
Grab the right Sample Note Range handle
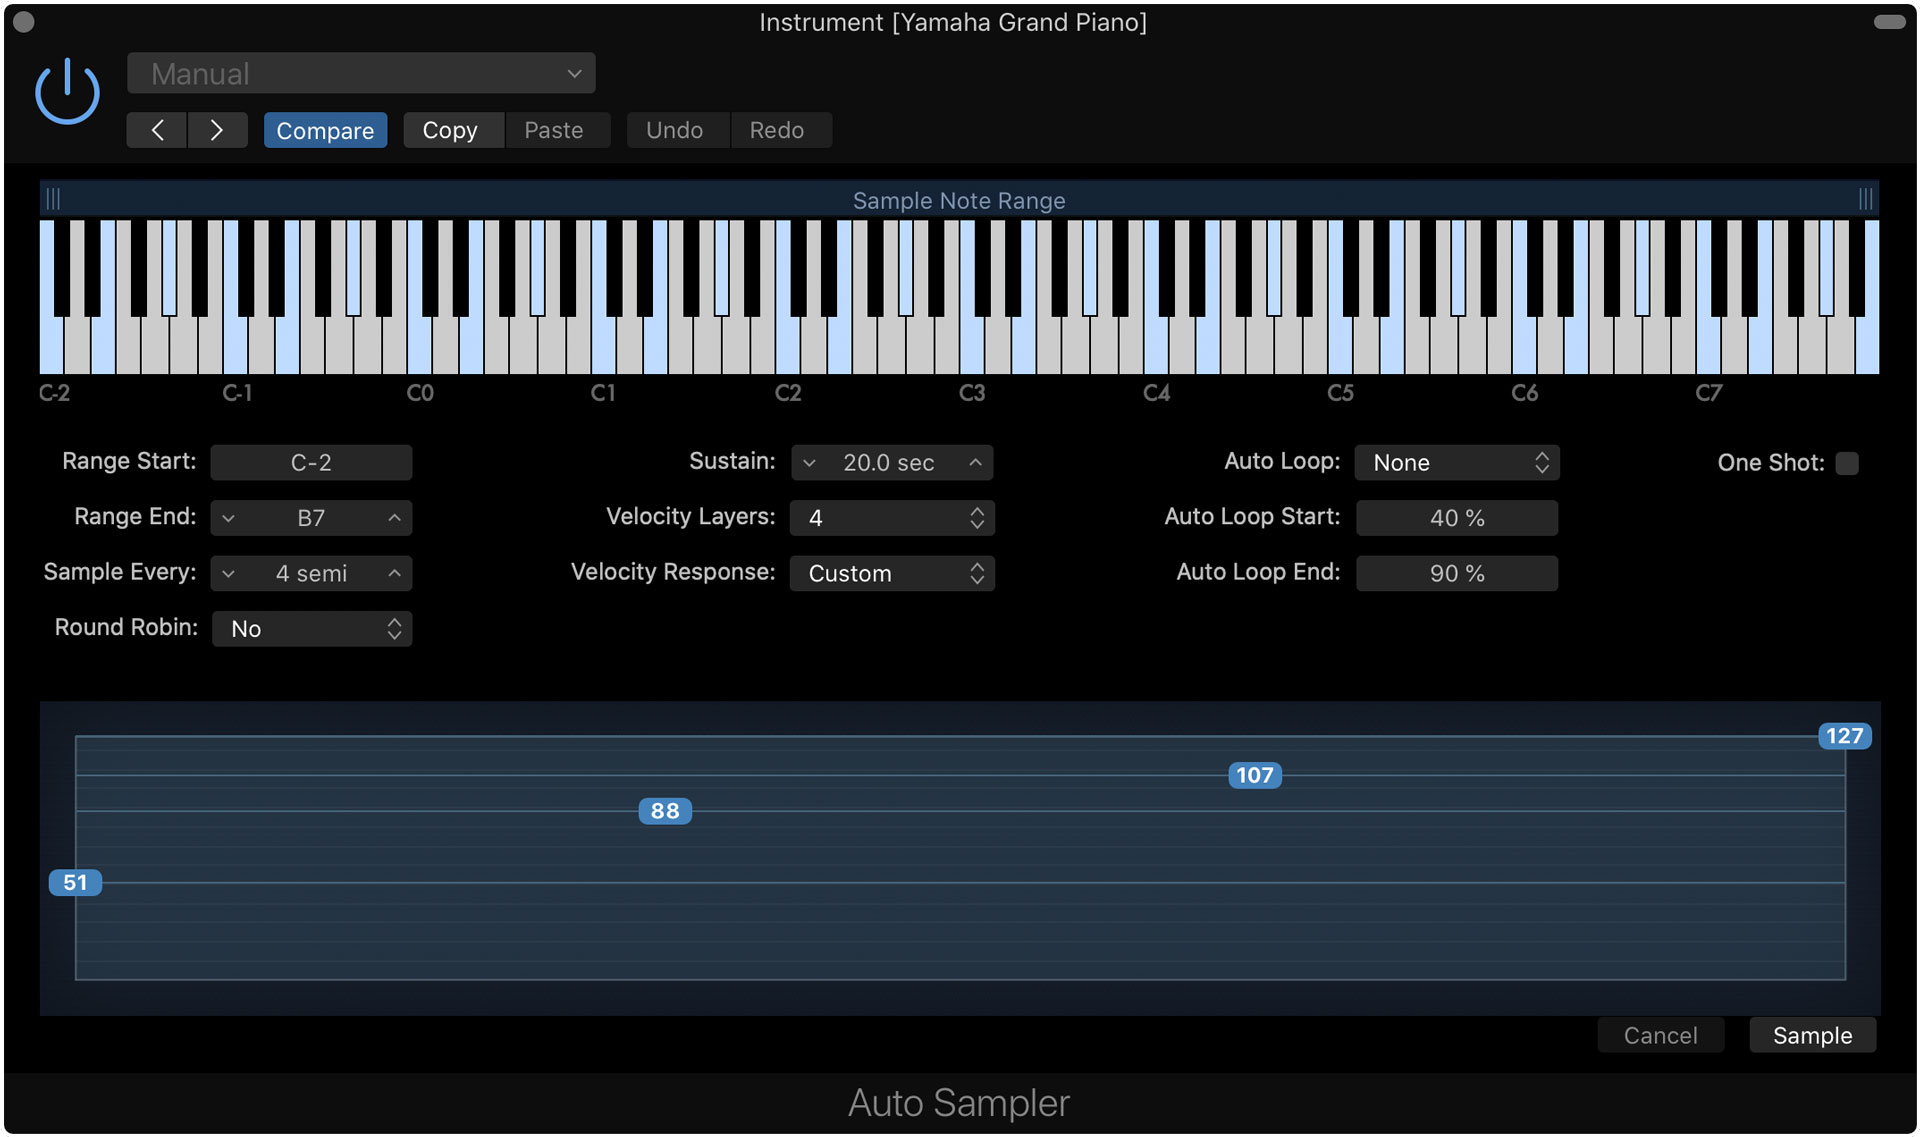[1866, 199]
